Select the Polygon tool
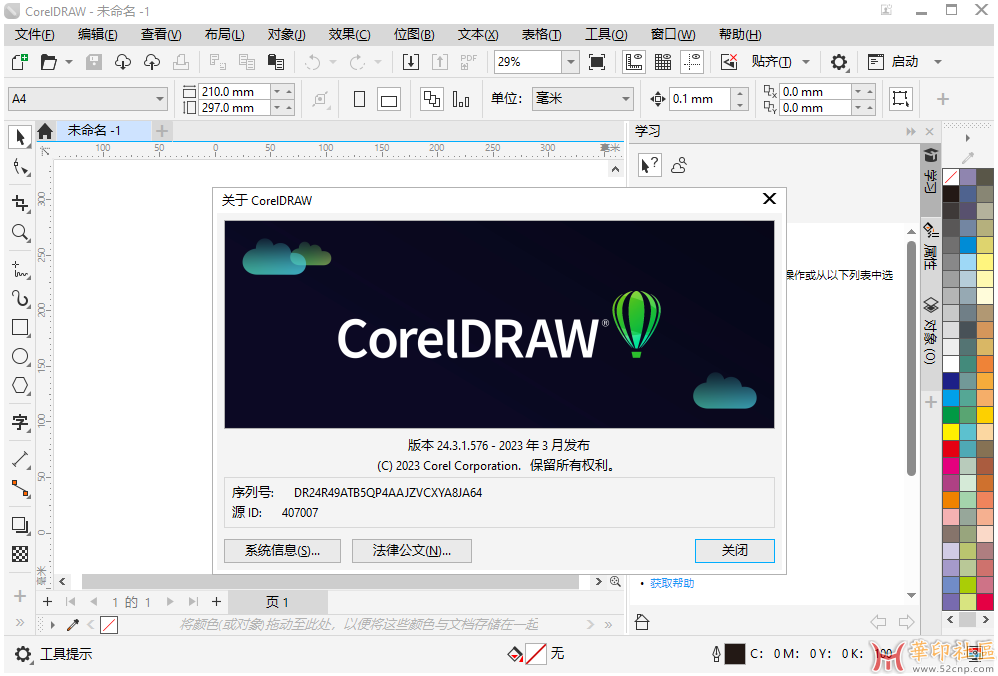998x676 pixels. (x=20, y=385)
